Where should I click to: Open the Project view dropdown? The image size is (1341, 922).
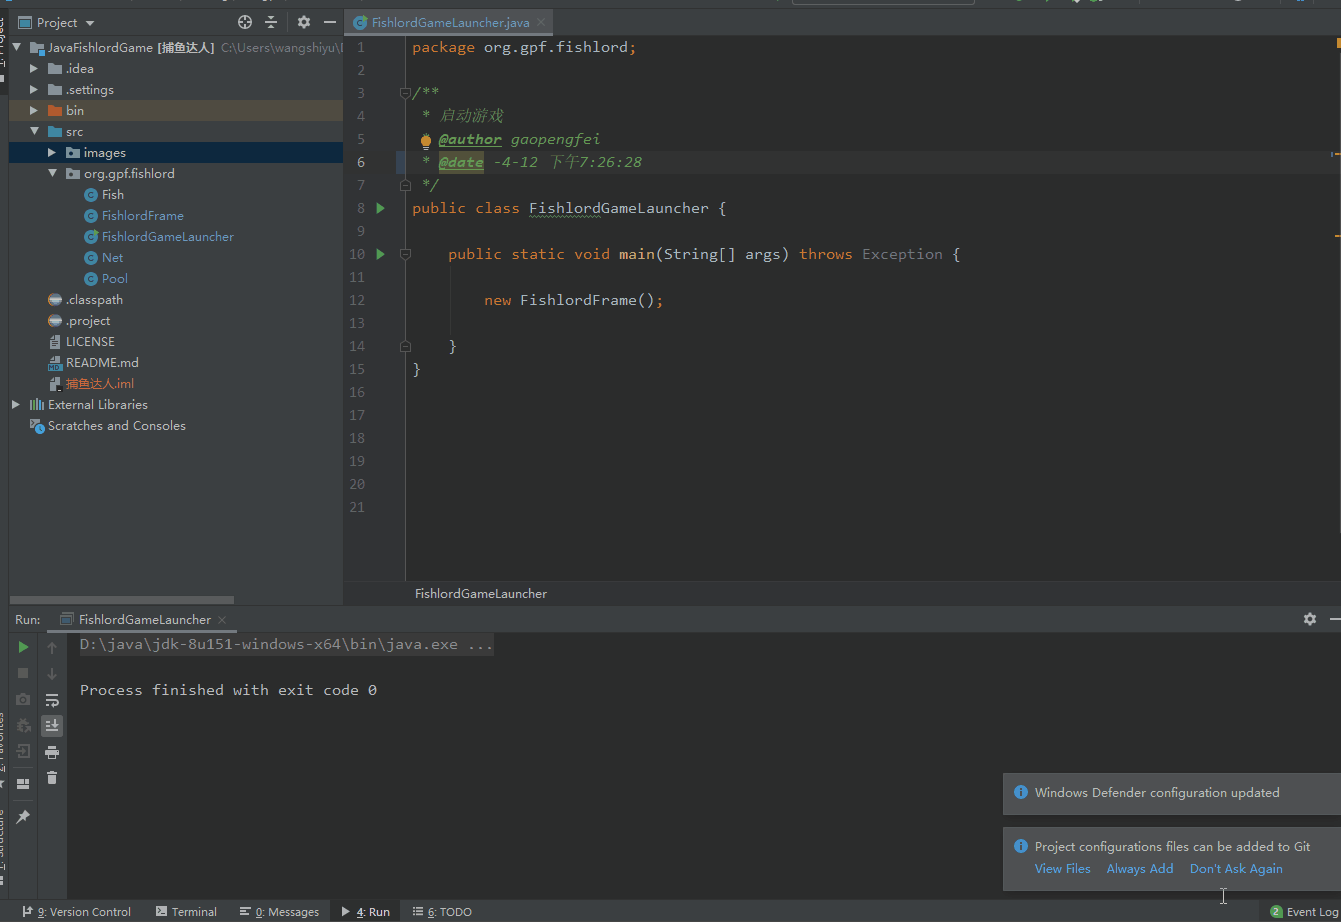point(89,23)
